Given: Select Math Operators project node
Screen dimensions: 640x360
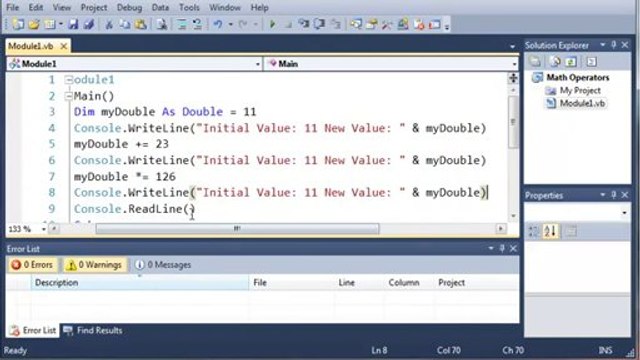Looking at the screenshot, I should pyautogui.click(x=578, y=78).
